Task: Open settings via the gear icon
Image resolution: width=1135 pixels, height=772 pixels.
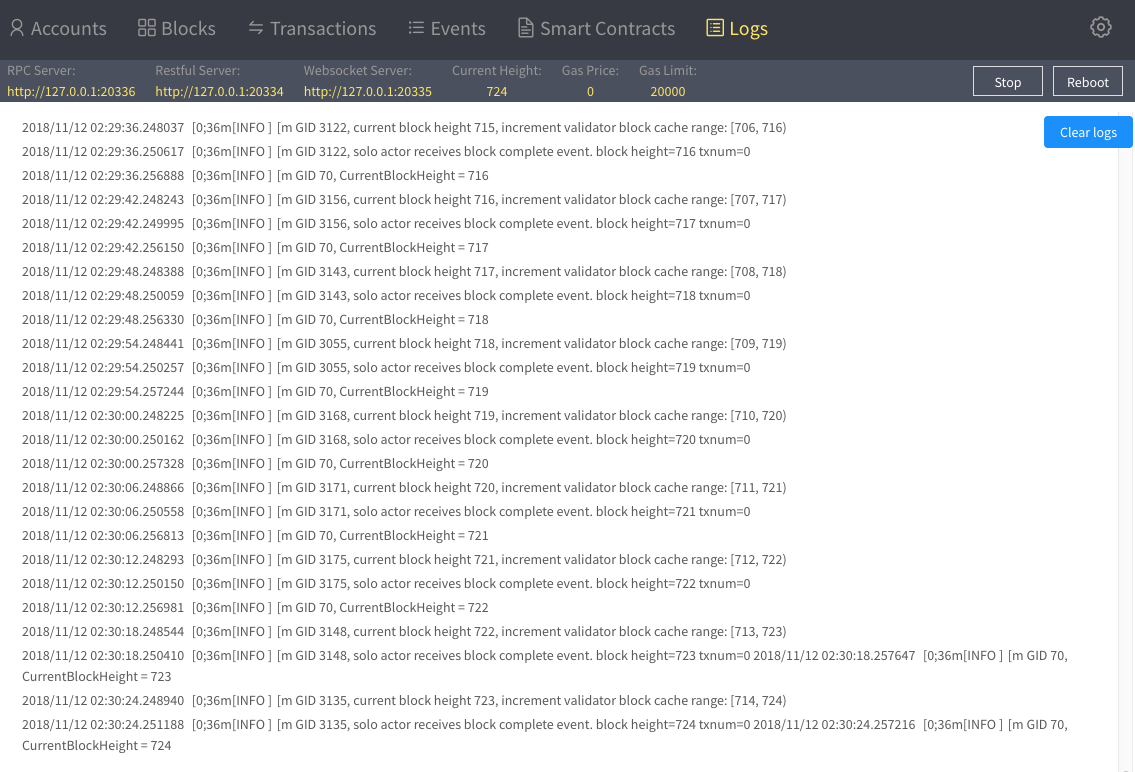Action: click(x=1101, y=27)
